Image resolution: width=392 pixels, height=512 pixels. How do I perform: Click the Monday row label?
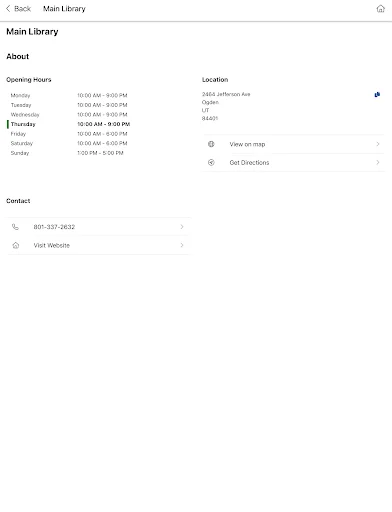coord(20,95)
